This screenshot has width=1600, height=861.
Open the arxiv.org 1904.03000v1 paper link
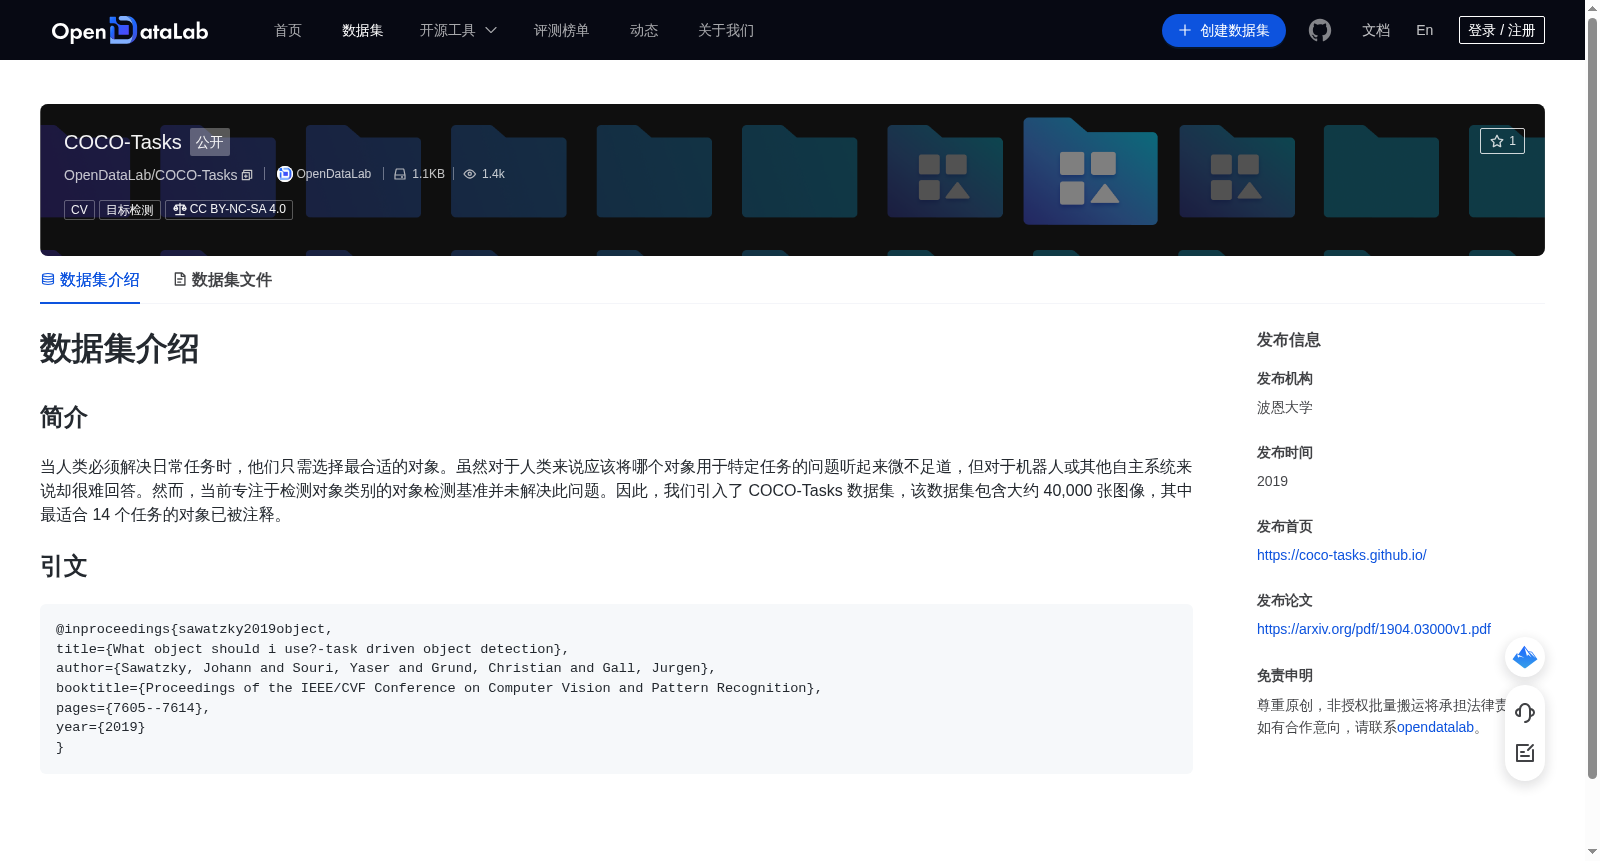click(1374, 629)
